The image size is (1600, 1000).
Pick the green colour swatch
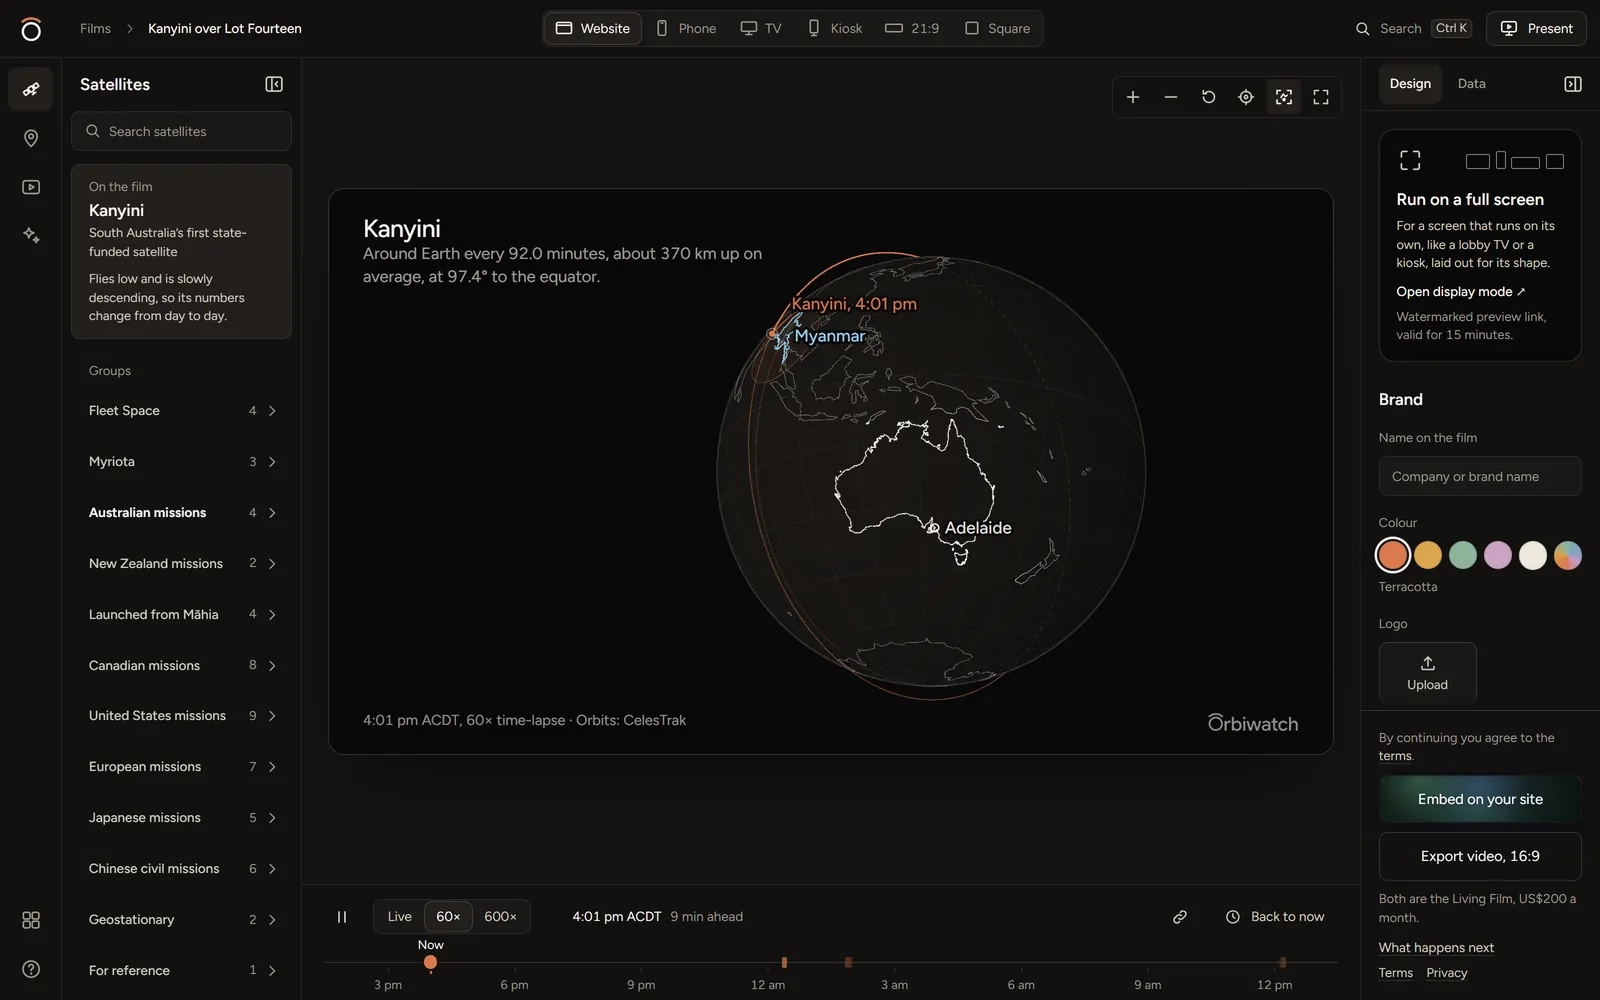[x=1463, y=555]
